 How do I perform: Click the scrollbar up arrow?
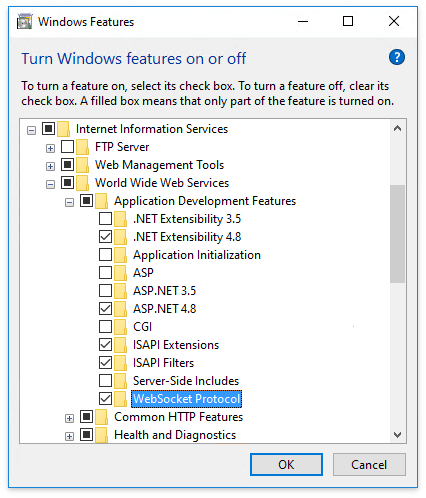[x=397, y=128]
